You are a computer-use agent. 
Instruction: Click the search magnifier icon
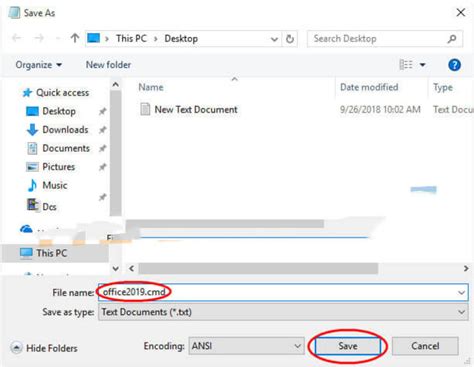452,39
